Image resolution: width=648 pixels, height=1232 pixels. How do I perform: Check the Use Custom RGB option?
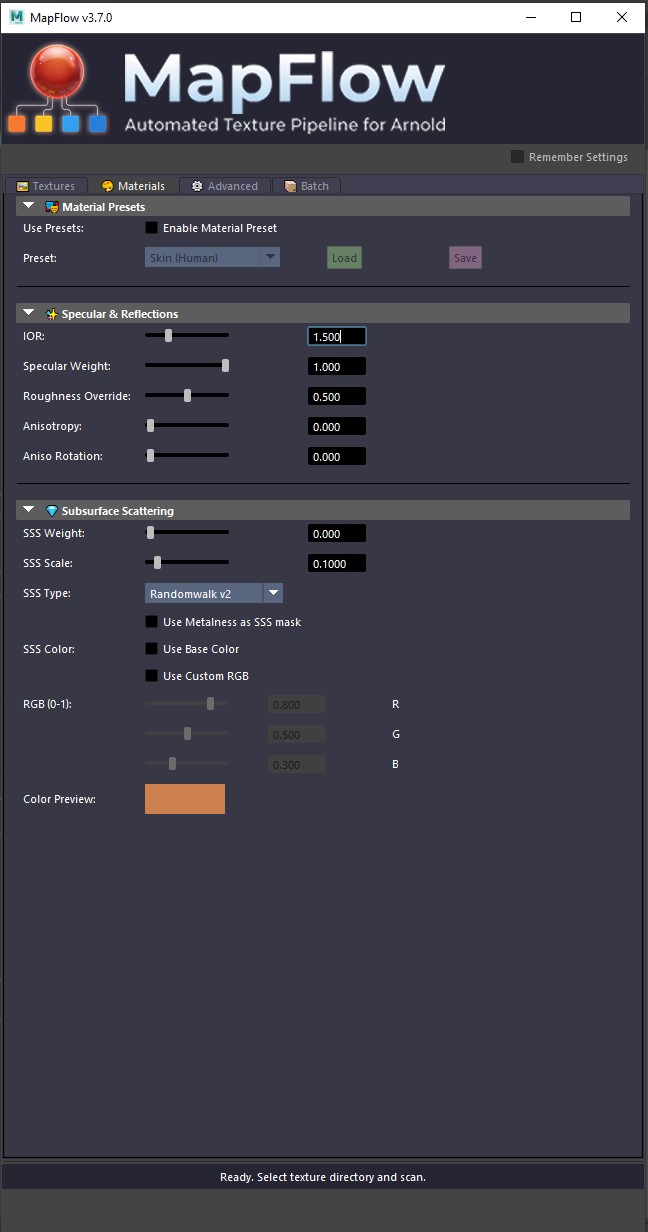click(x=152, y=676)
